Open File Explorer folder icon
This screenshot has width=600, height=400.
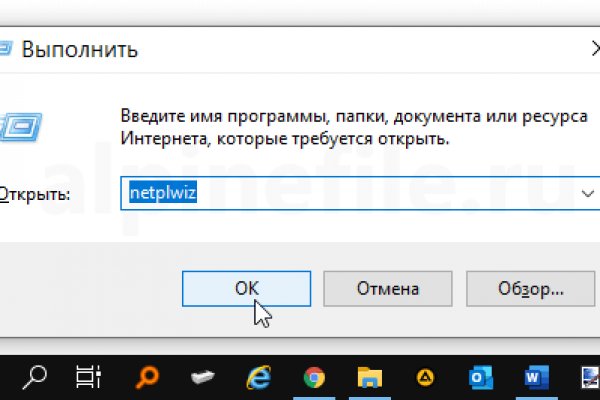point(370,377)
